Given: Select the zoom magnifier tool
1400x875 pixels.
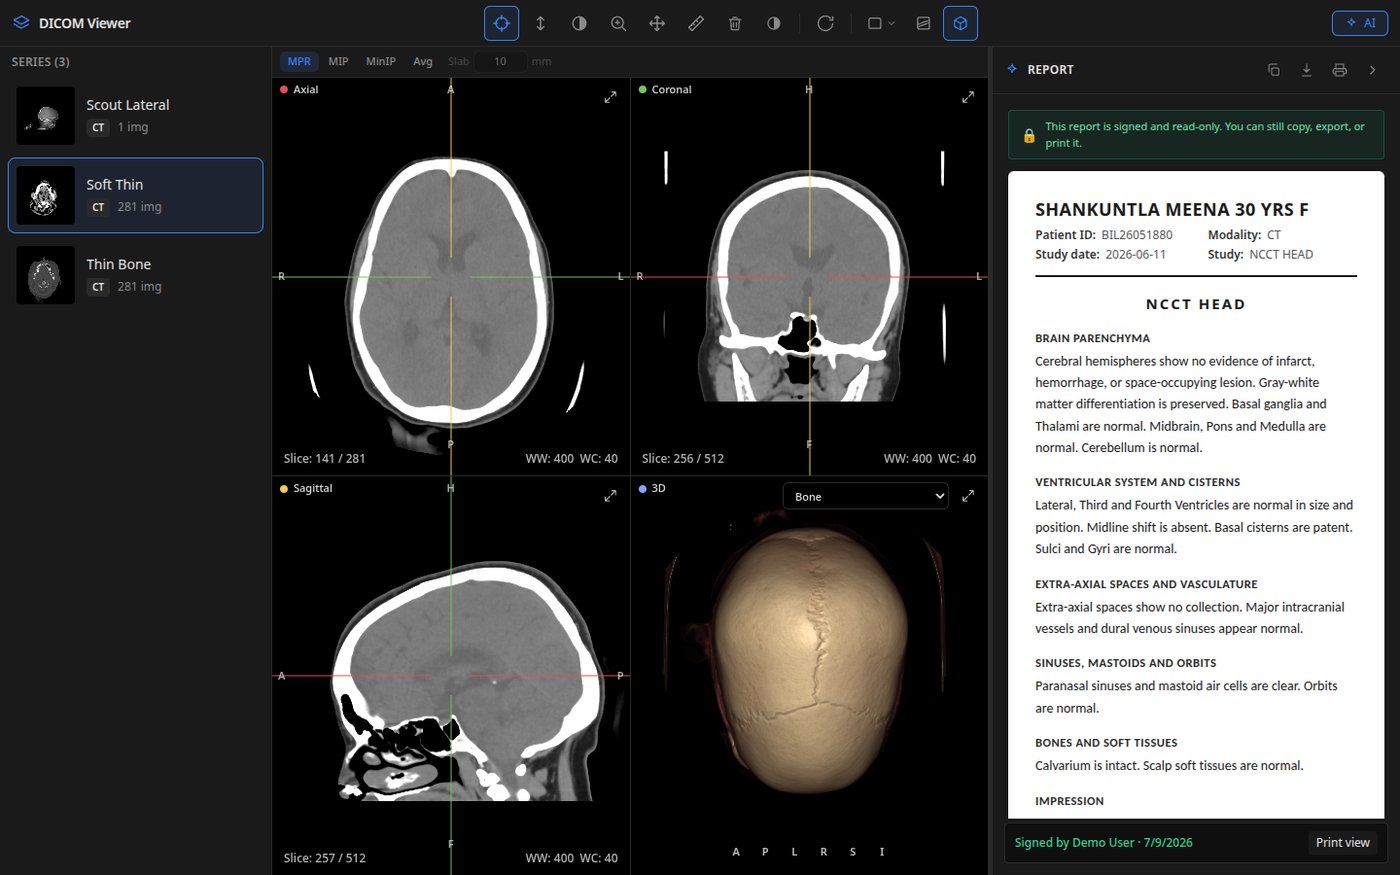Looking at the screenshot, I should 618,23.
